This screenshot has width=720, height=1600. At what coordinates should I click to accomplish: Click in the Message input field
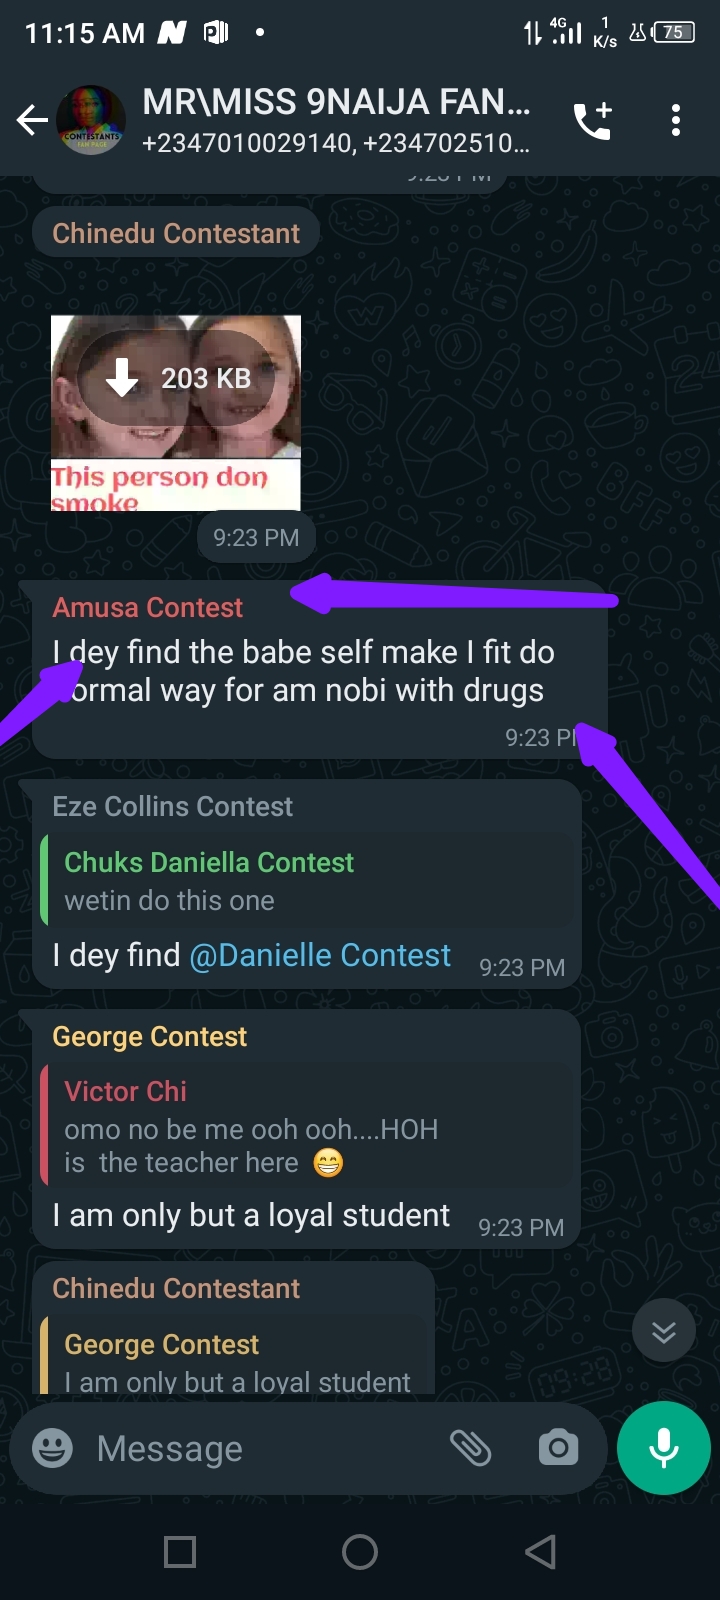pyautogui.click(x=265, y=1448)
